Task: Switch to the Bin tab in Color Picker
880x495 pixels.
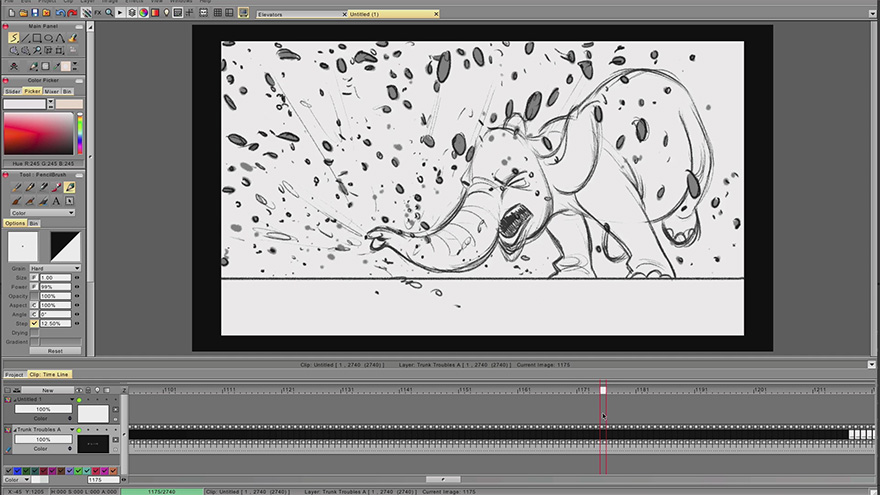Action: click(x=67, y=91)
